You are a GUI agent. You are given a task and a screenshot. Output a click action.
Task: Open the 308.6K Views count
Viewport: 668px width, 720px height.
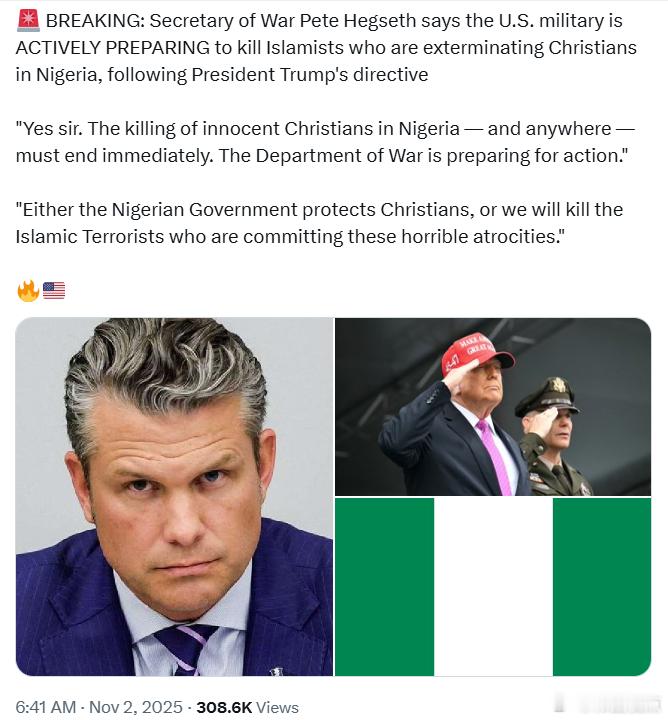coord(247,707)
